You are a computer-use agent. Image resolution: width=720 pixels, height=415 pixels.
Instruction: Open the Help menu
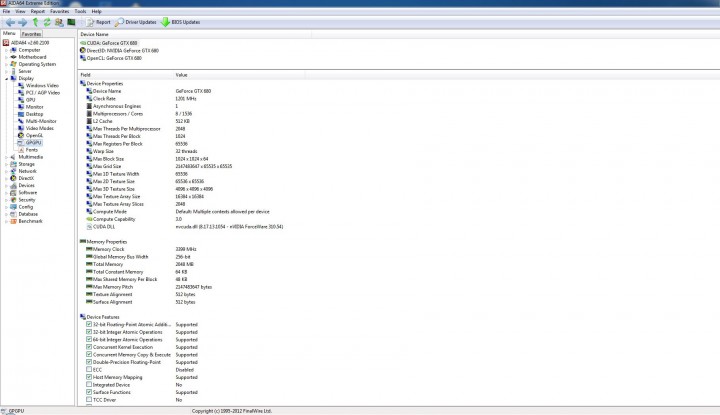[x=96, y=11]
